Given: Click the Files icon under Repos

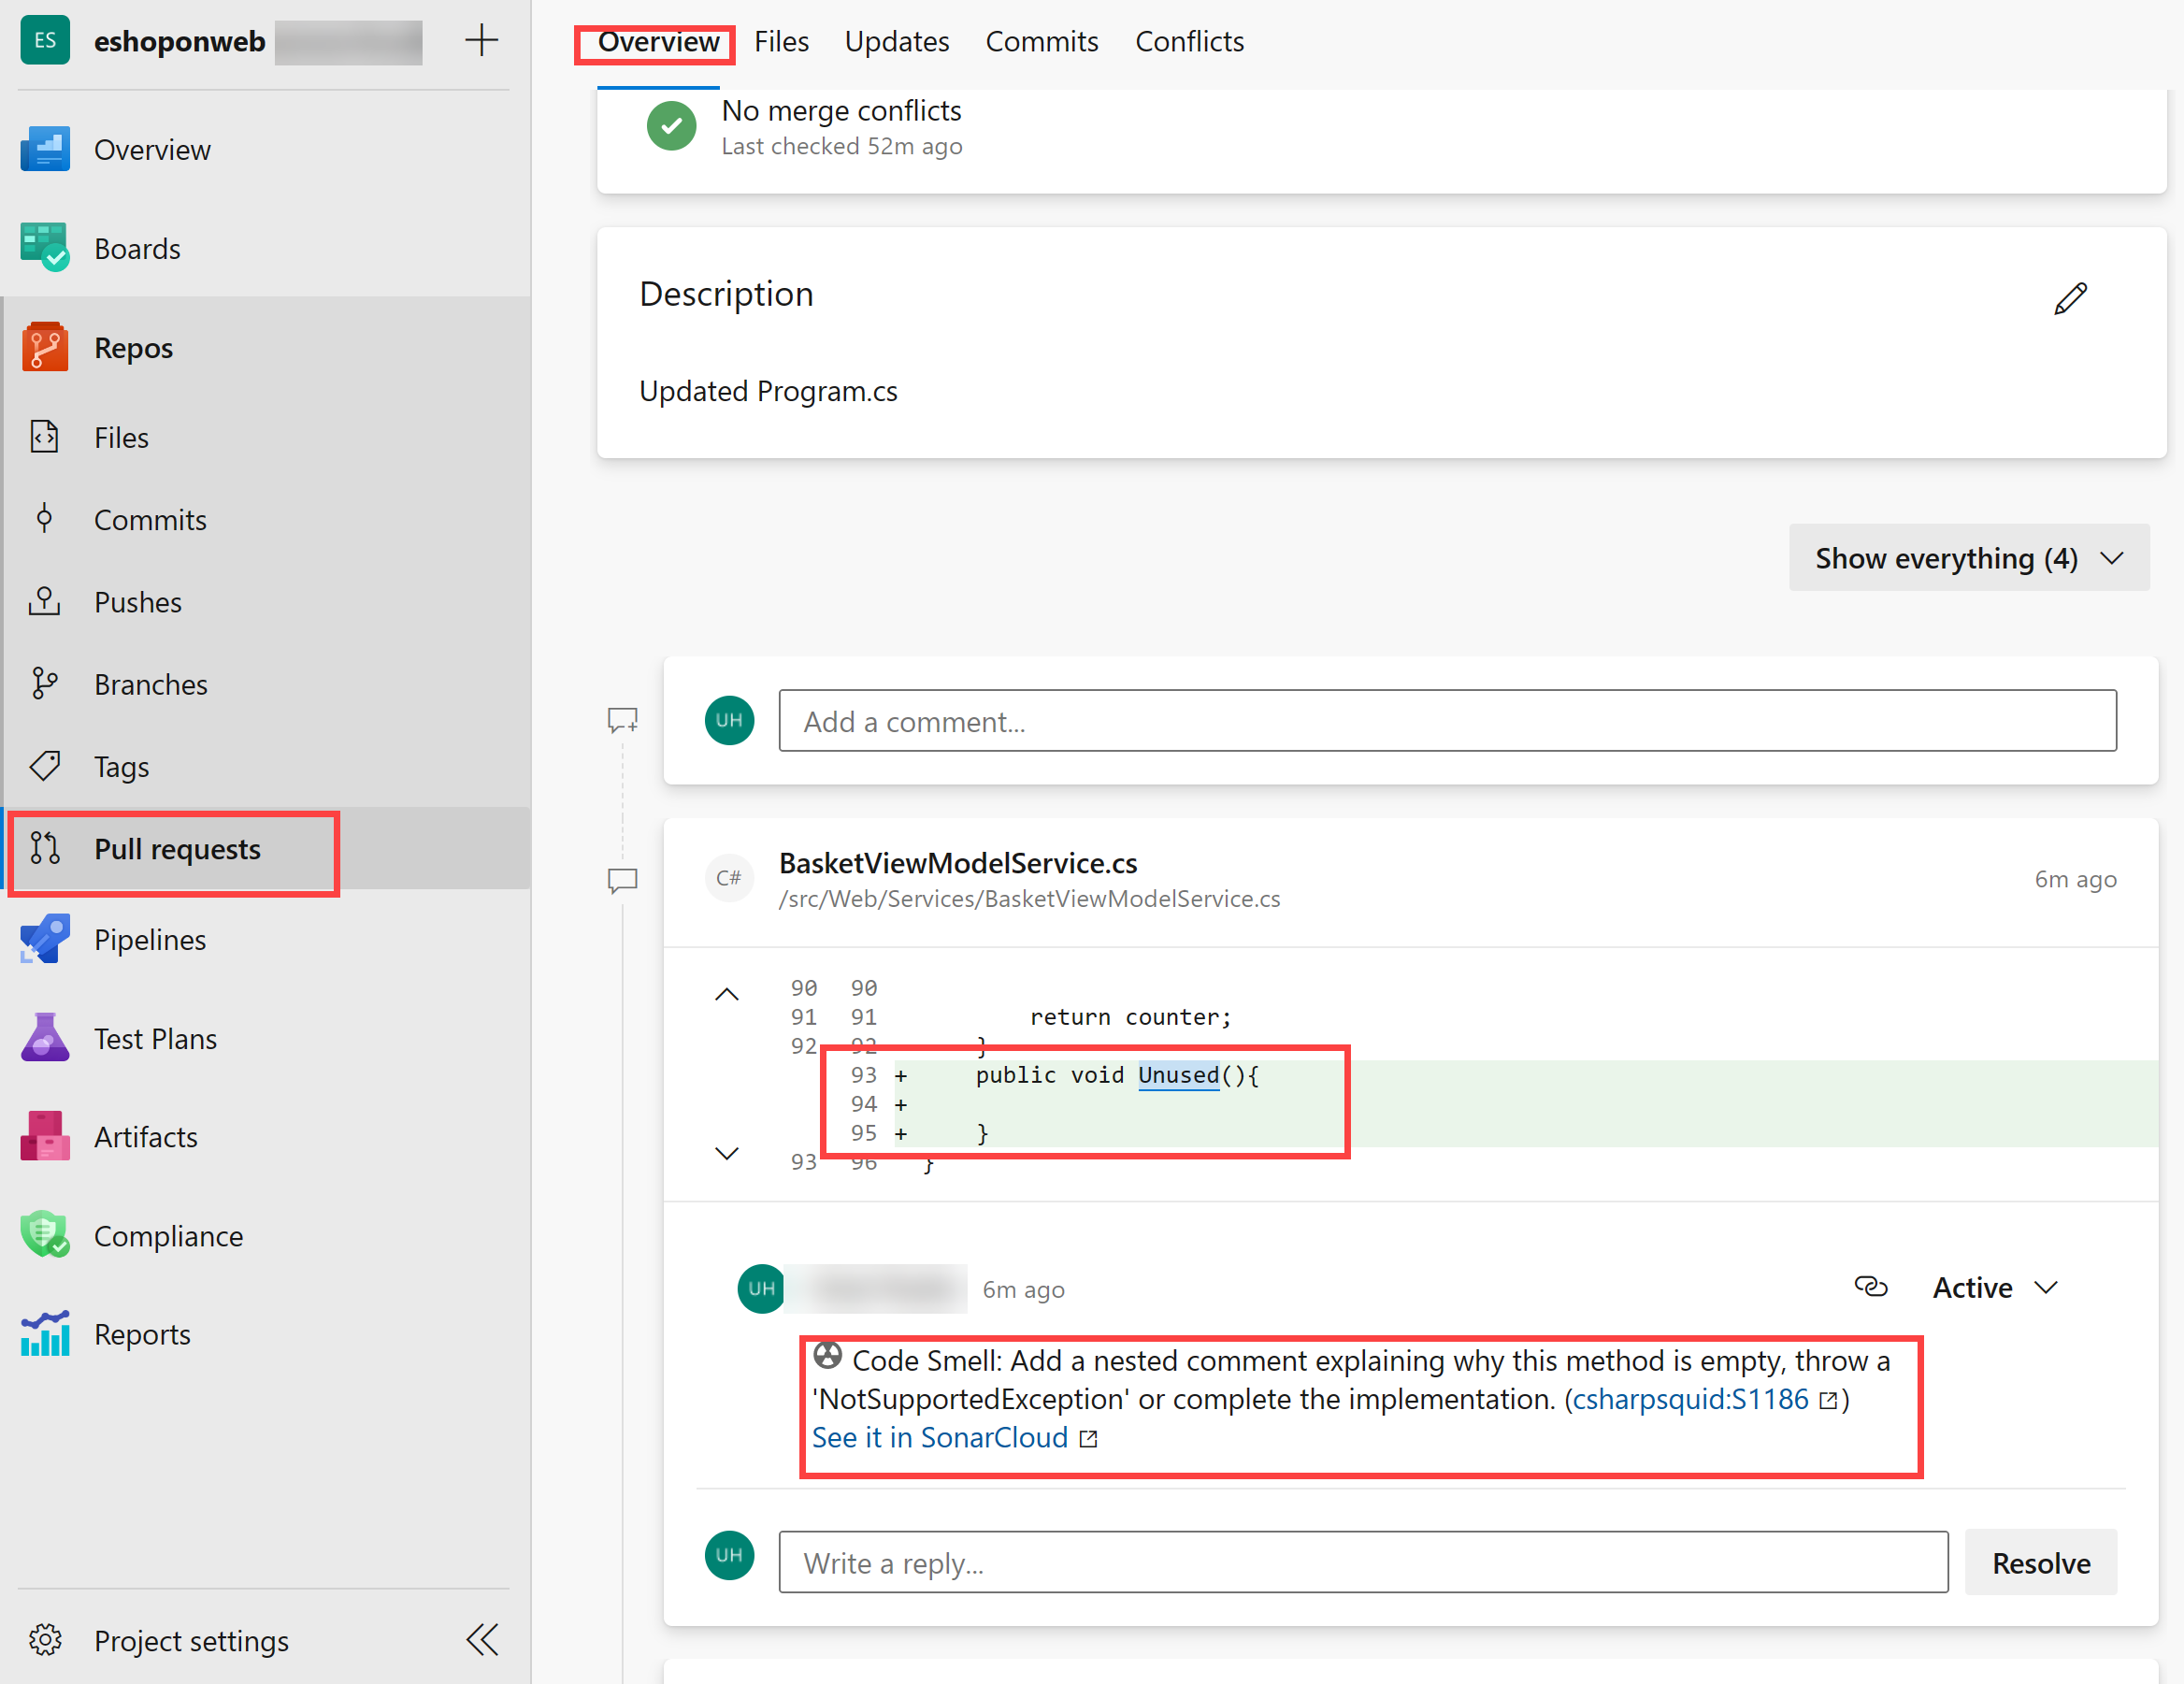Looking at the screenshot, I should [44, 437].
